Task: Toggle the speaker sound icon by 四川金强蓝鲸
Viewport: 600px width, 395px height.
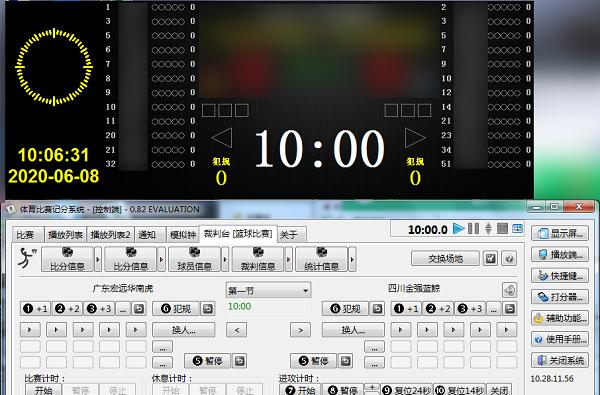Action: click(509, 290)
